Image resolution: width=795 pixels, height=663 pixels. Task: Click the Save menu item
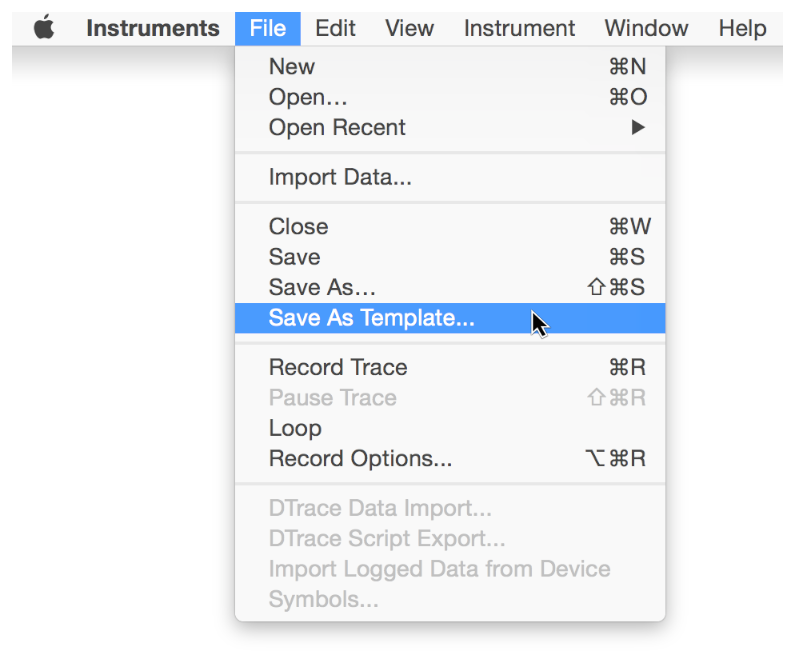[x=294, y=257]
